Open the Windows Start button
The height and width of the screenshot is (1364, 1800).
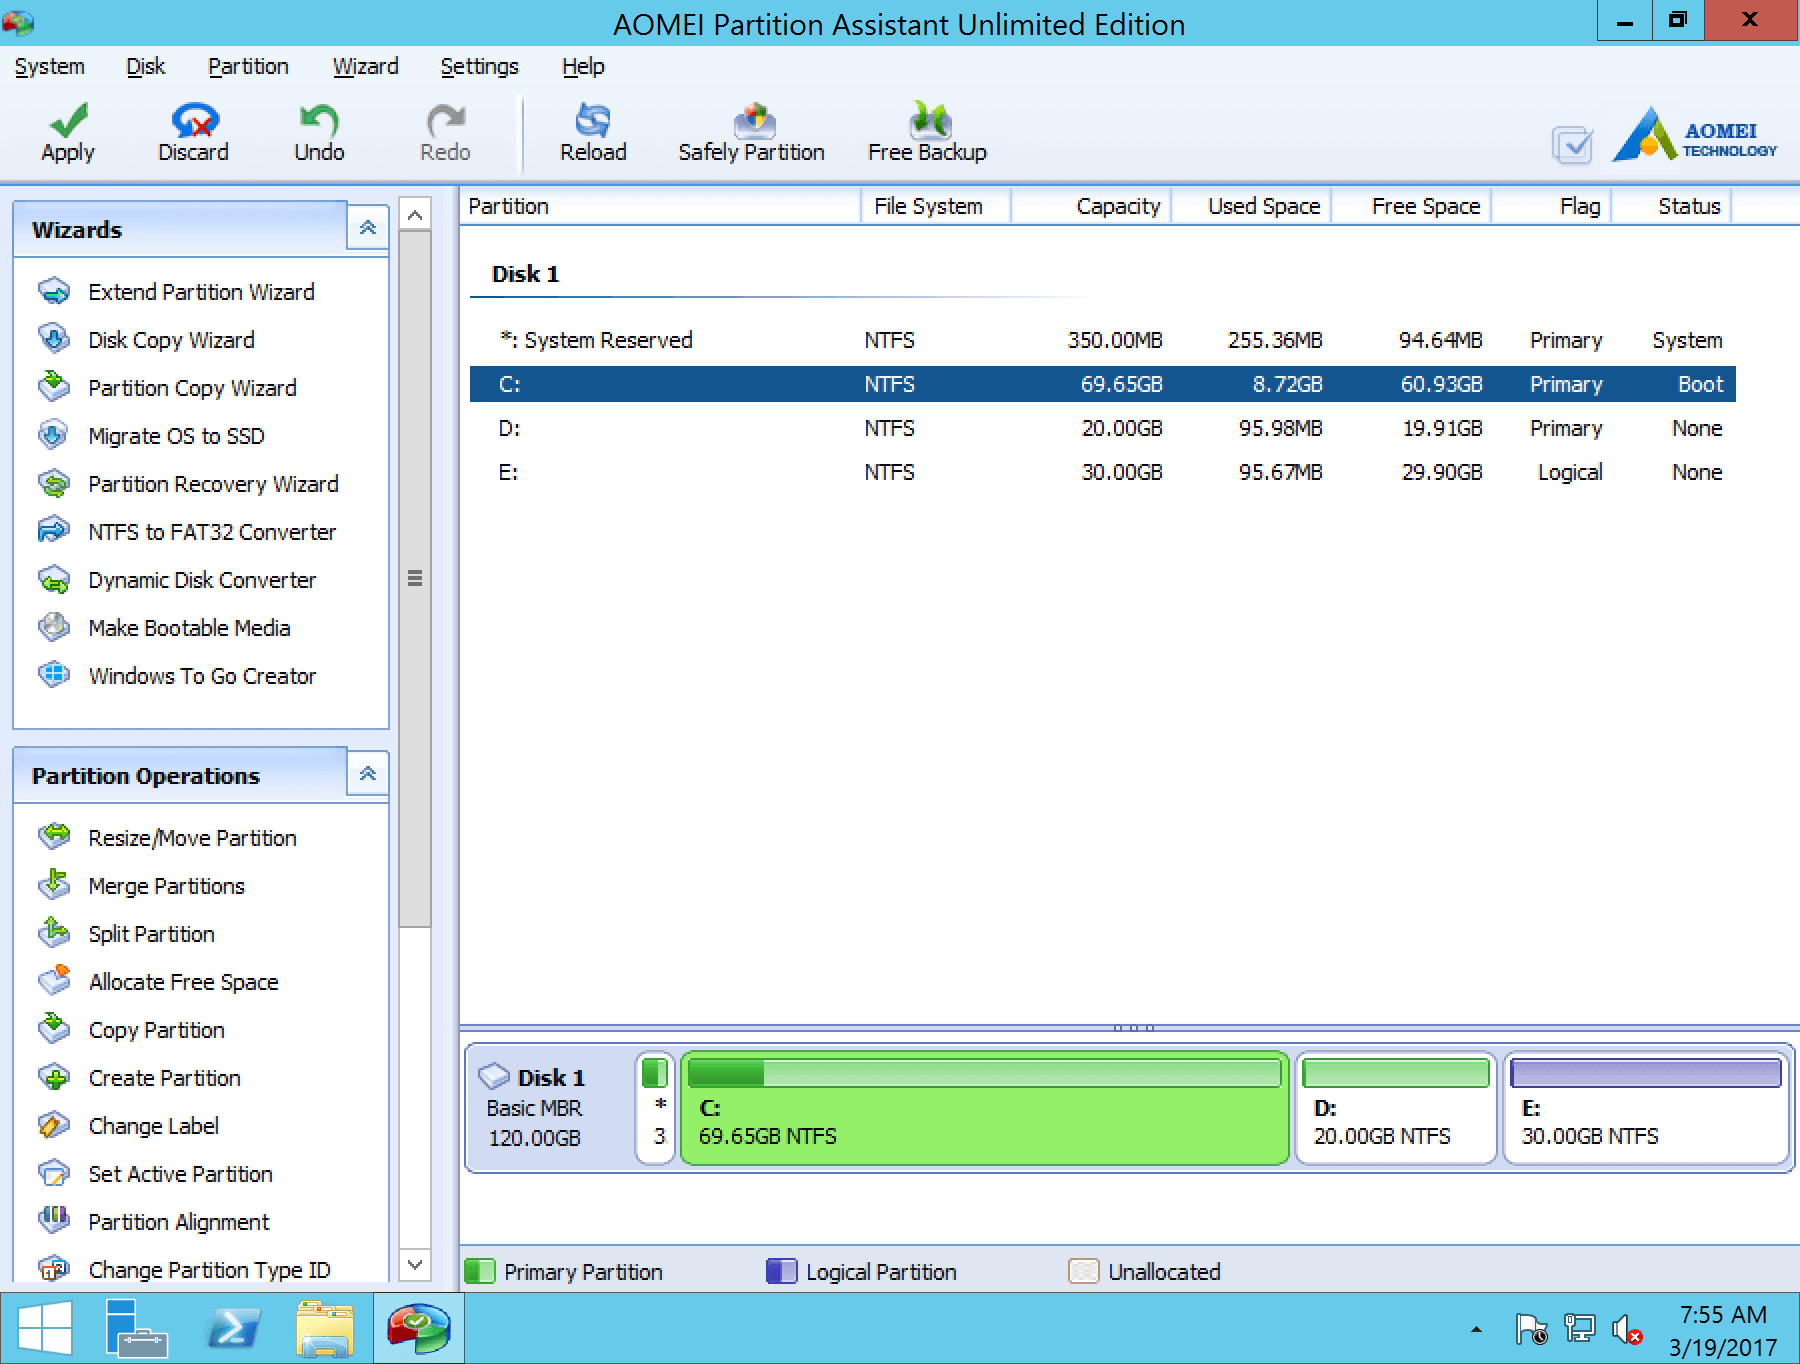tap(45, 1329)
